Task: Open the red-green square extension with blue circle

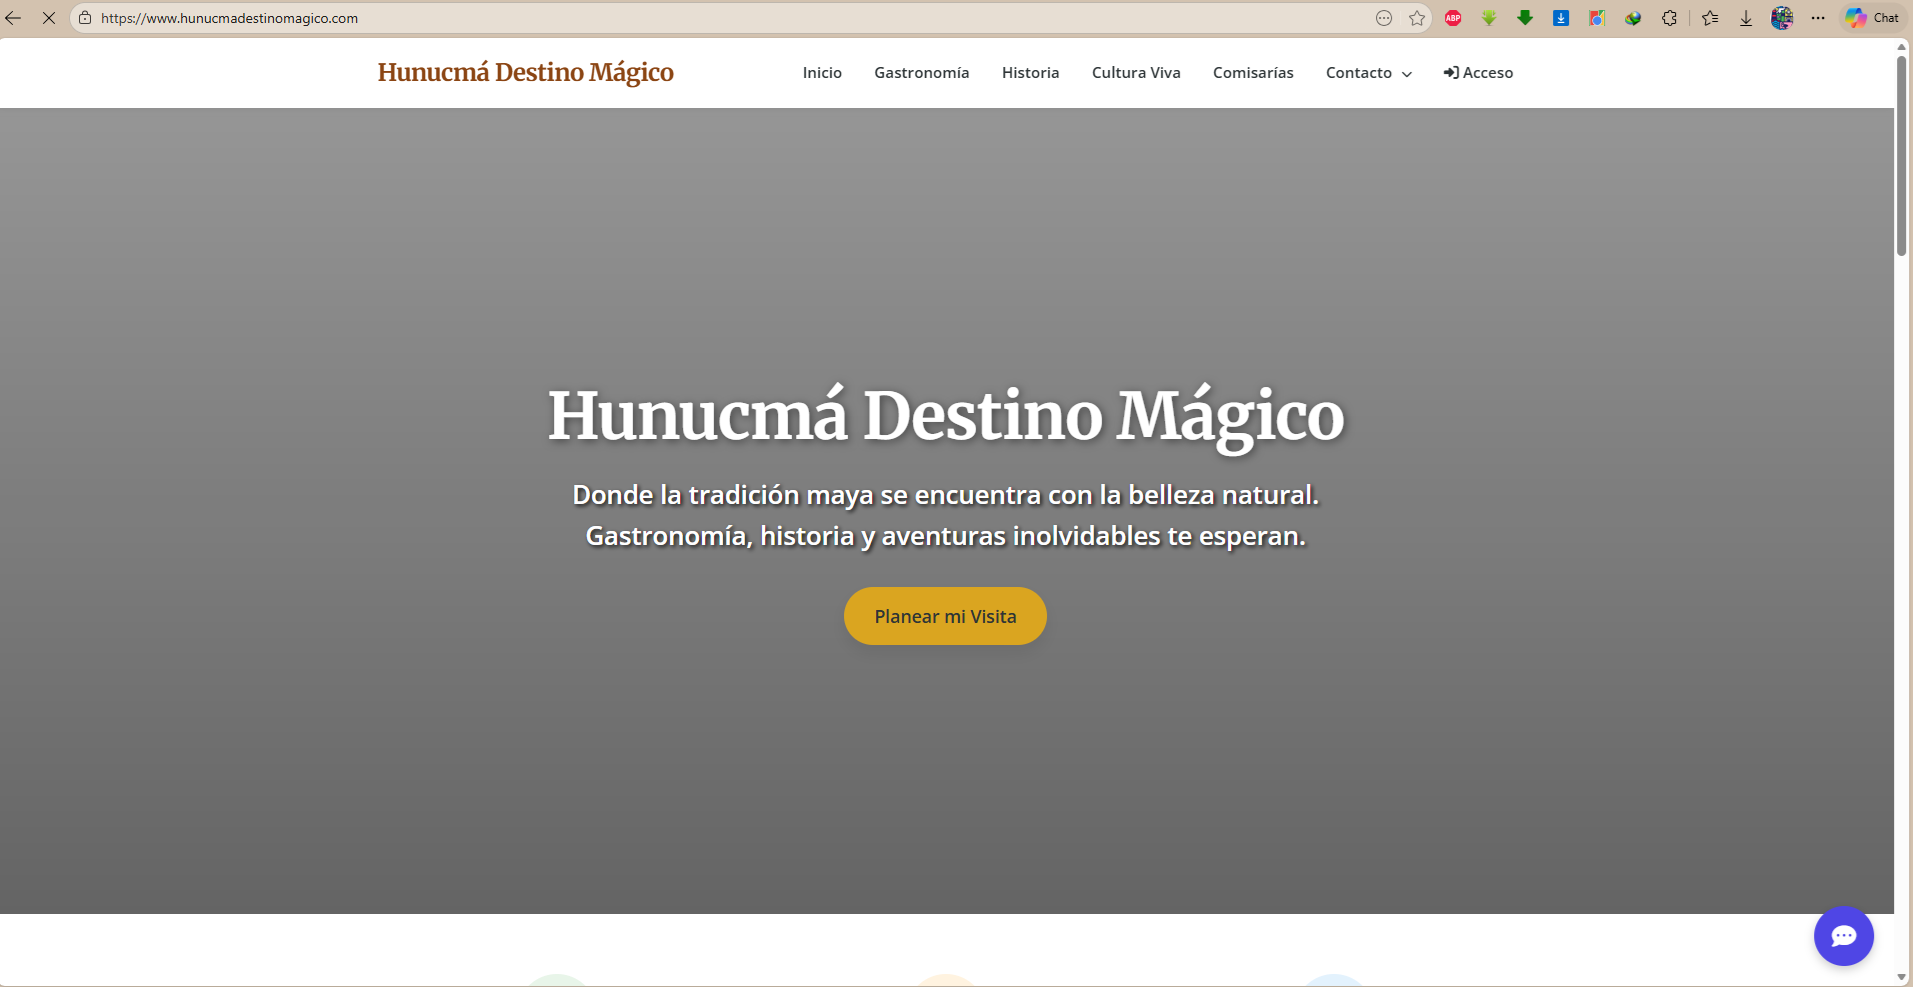Action: (1597, 18)
